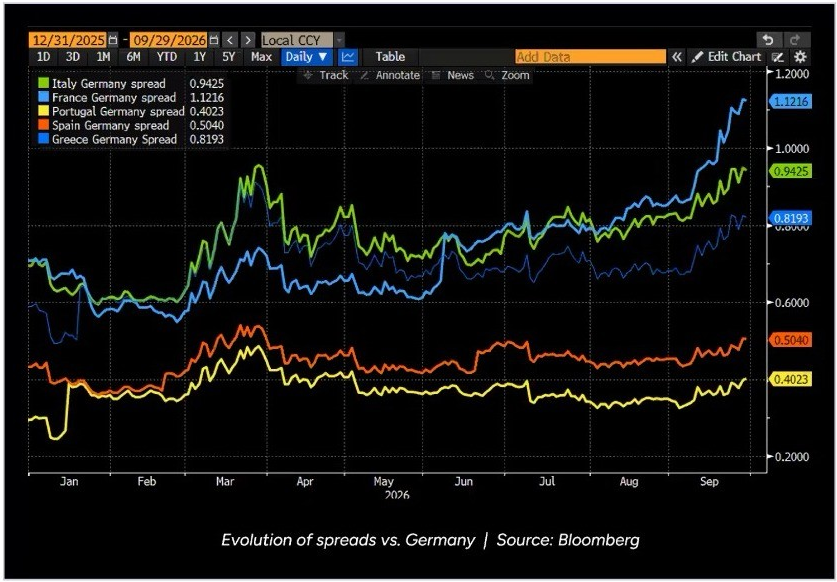Open the end date calendar picker icon
This screenshot has width=837, height=582.
pyautogui.click(x=214, y=40)
